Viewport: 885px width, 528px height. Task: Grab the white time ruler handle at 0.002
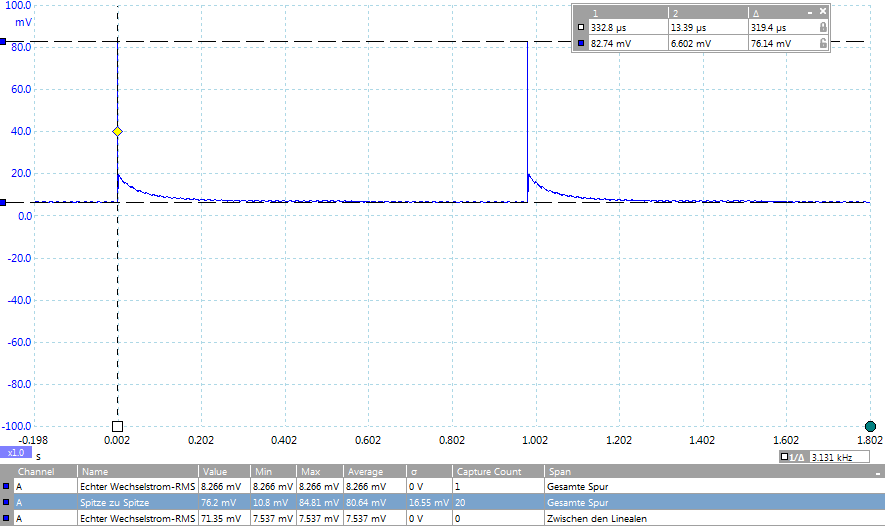117,426
